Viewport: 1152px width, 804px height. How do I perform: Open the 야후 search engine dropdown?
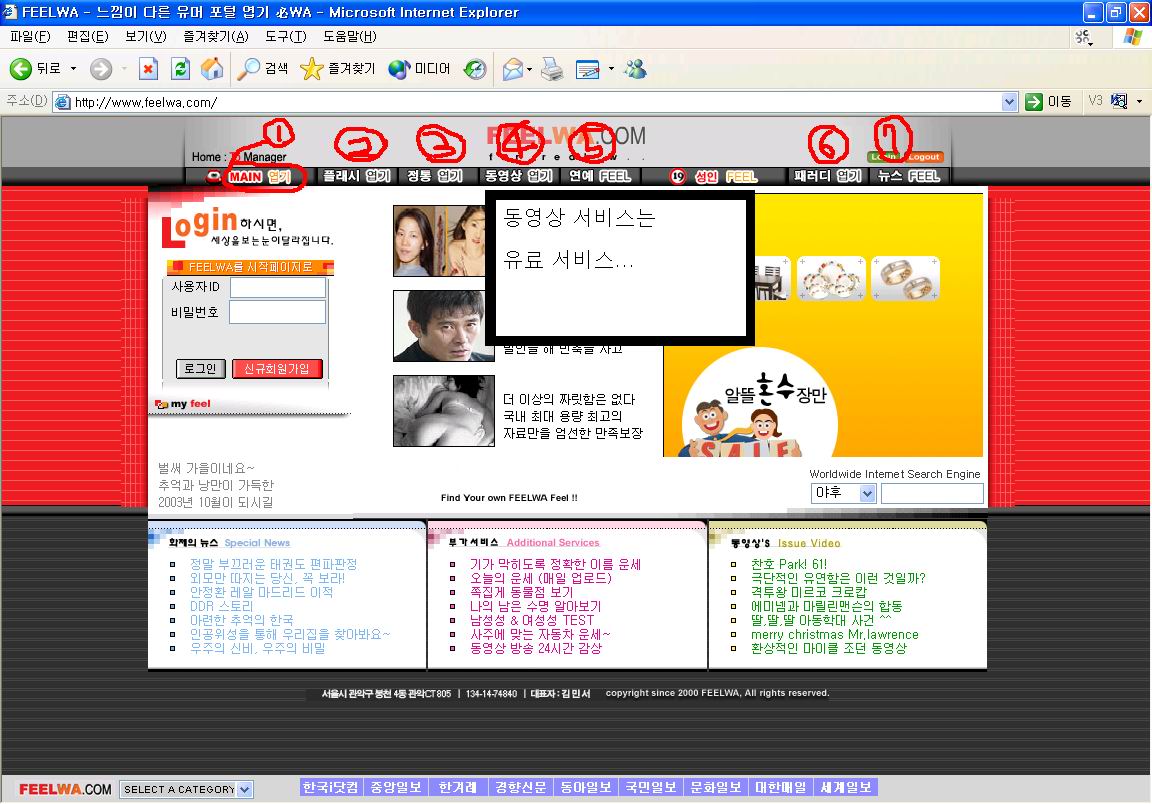point(867,493)
